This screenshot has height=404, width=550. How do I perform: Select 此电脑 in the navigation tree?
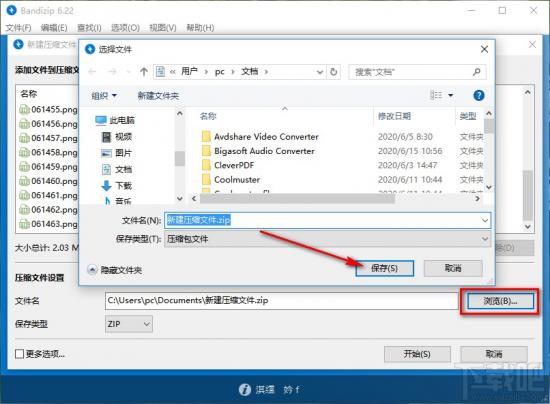pyautogui.click(x=115, y=120)
